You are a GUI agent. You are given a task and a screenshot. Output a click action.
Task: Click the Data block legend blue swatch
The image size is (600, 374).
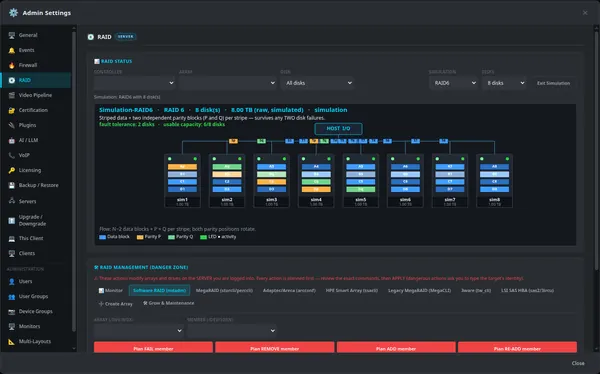click(103, 237)
